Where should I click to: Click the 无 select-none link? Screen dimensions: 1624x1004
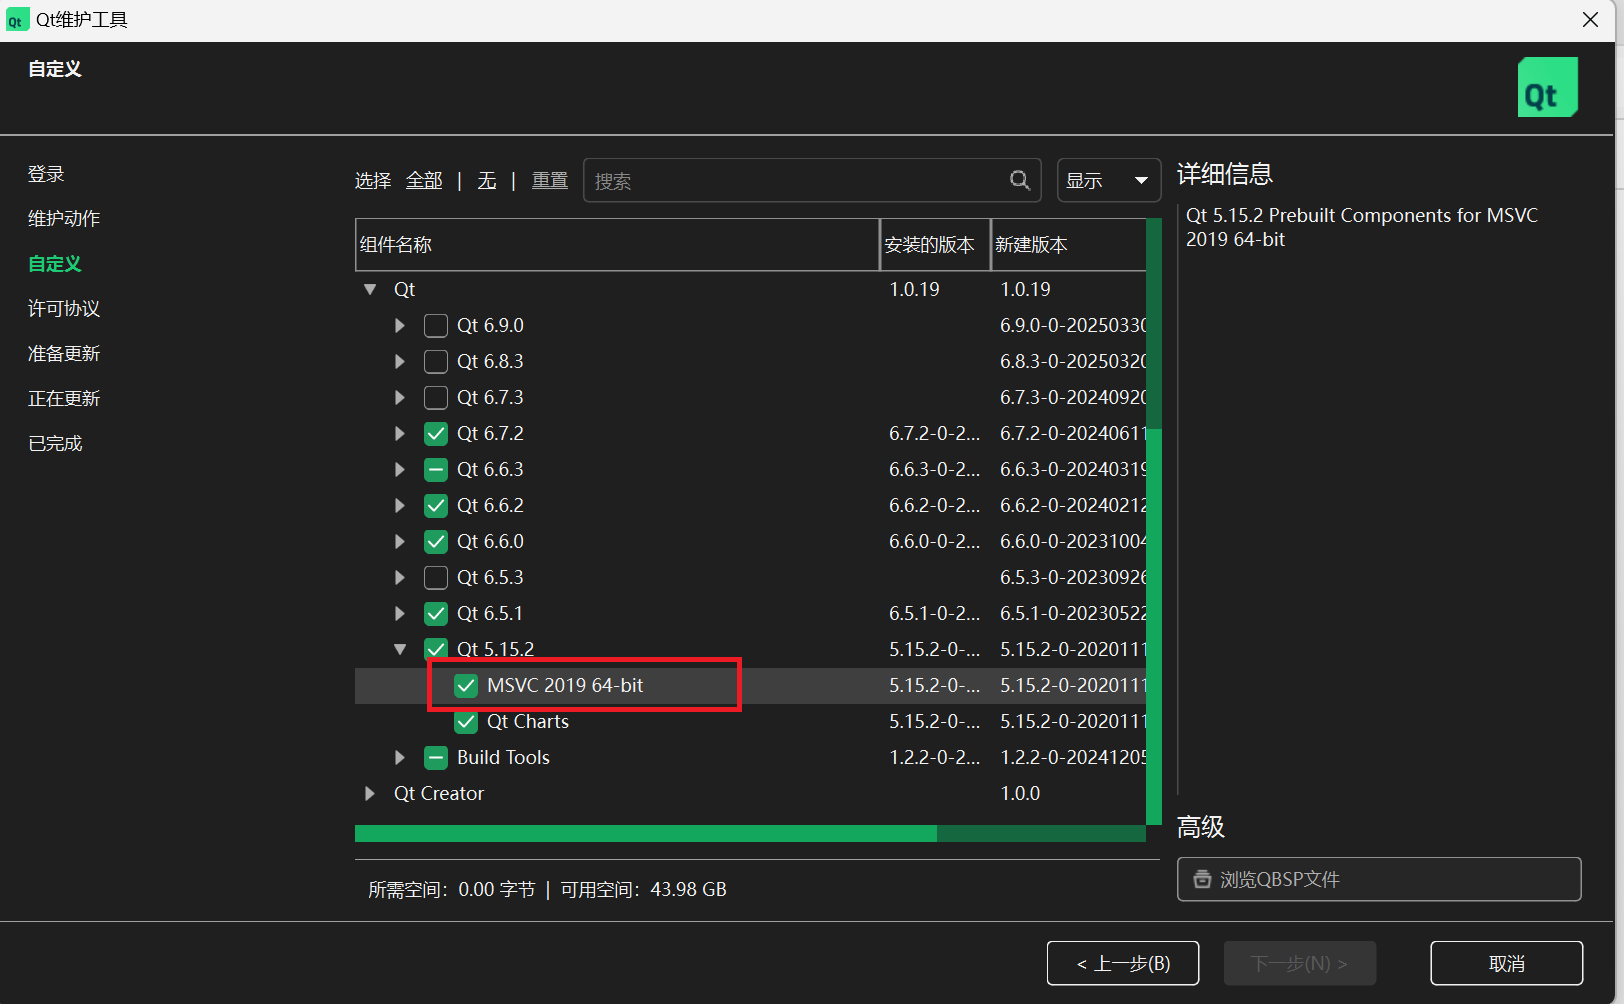(x=487, y=180)
